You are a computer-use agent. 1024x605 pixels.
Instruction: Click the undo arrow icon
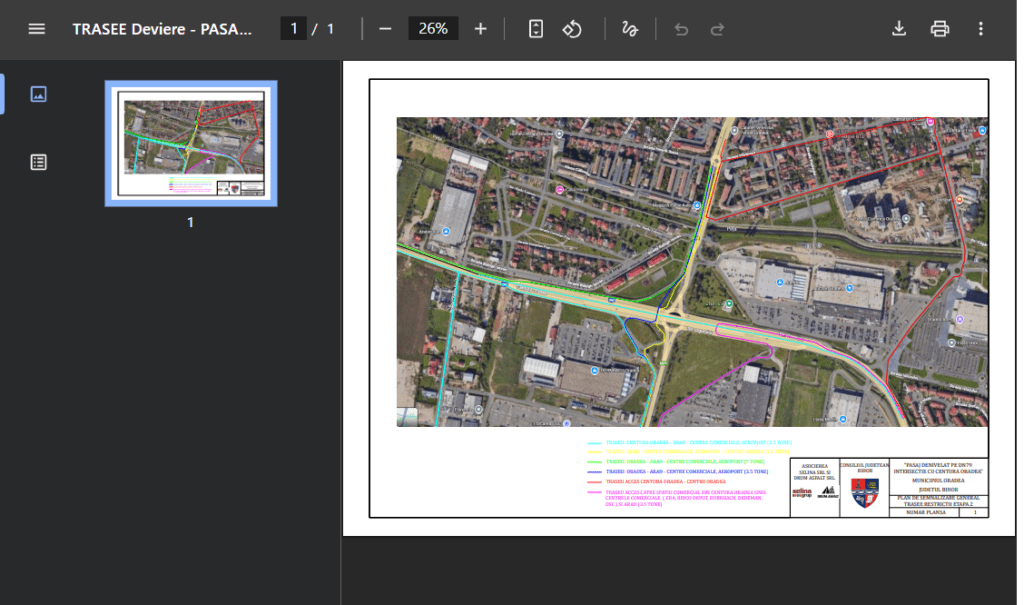682,29
